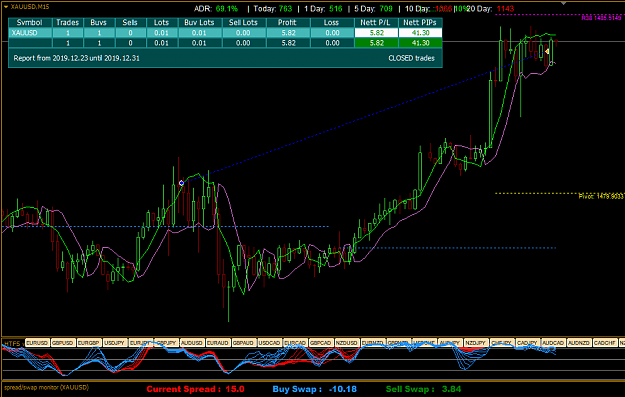Choose the GBPCAD symbol button

321,343
